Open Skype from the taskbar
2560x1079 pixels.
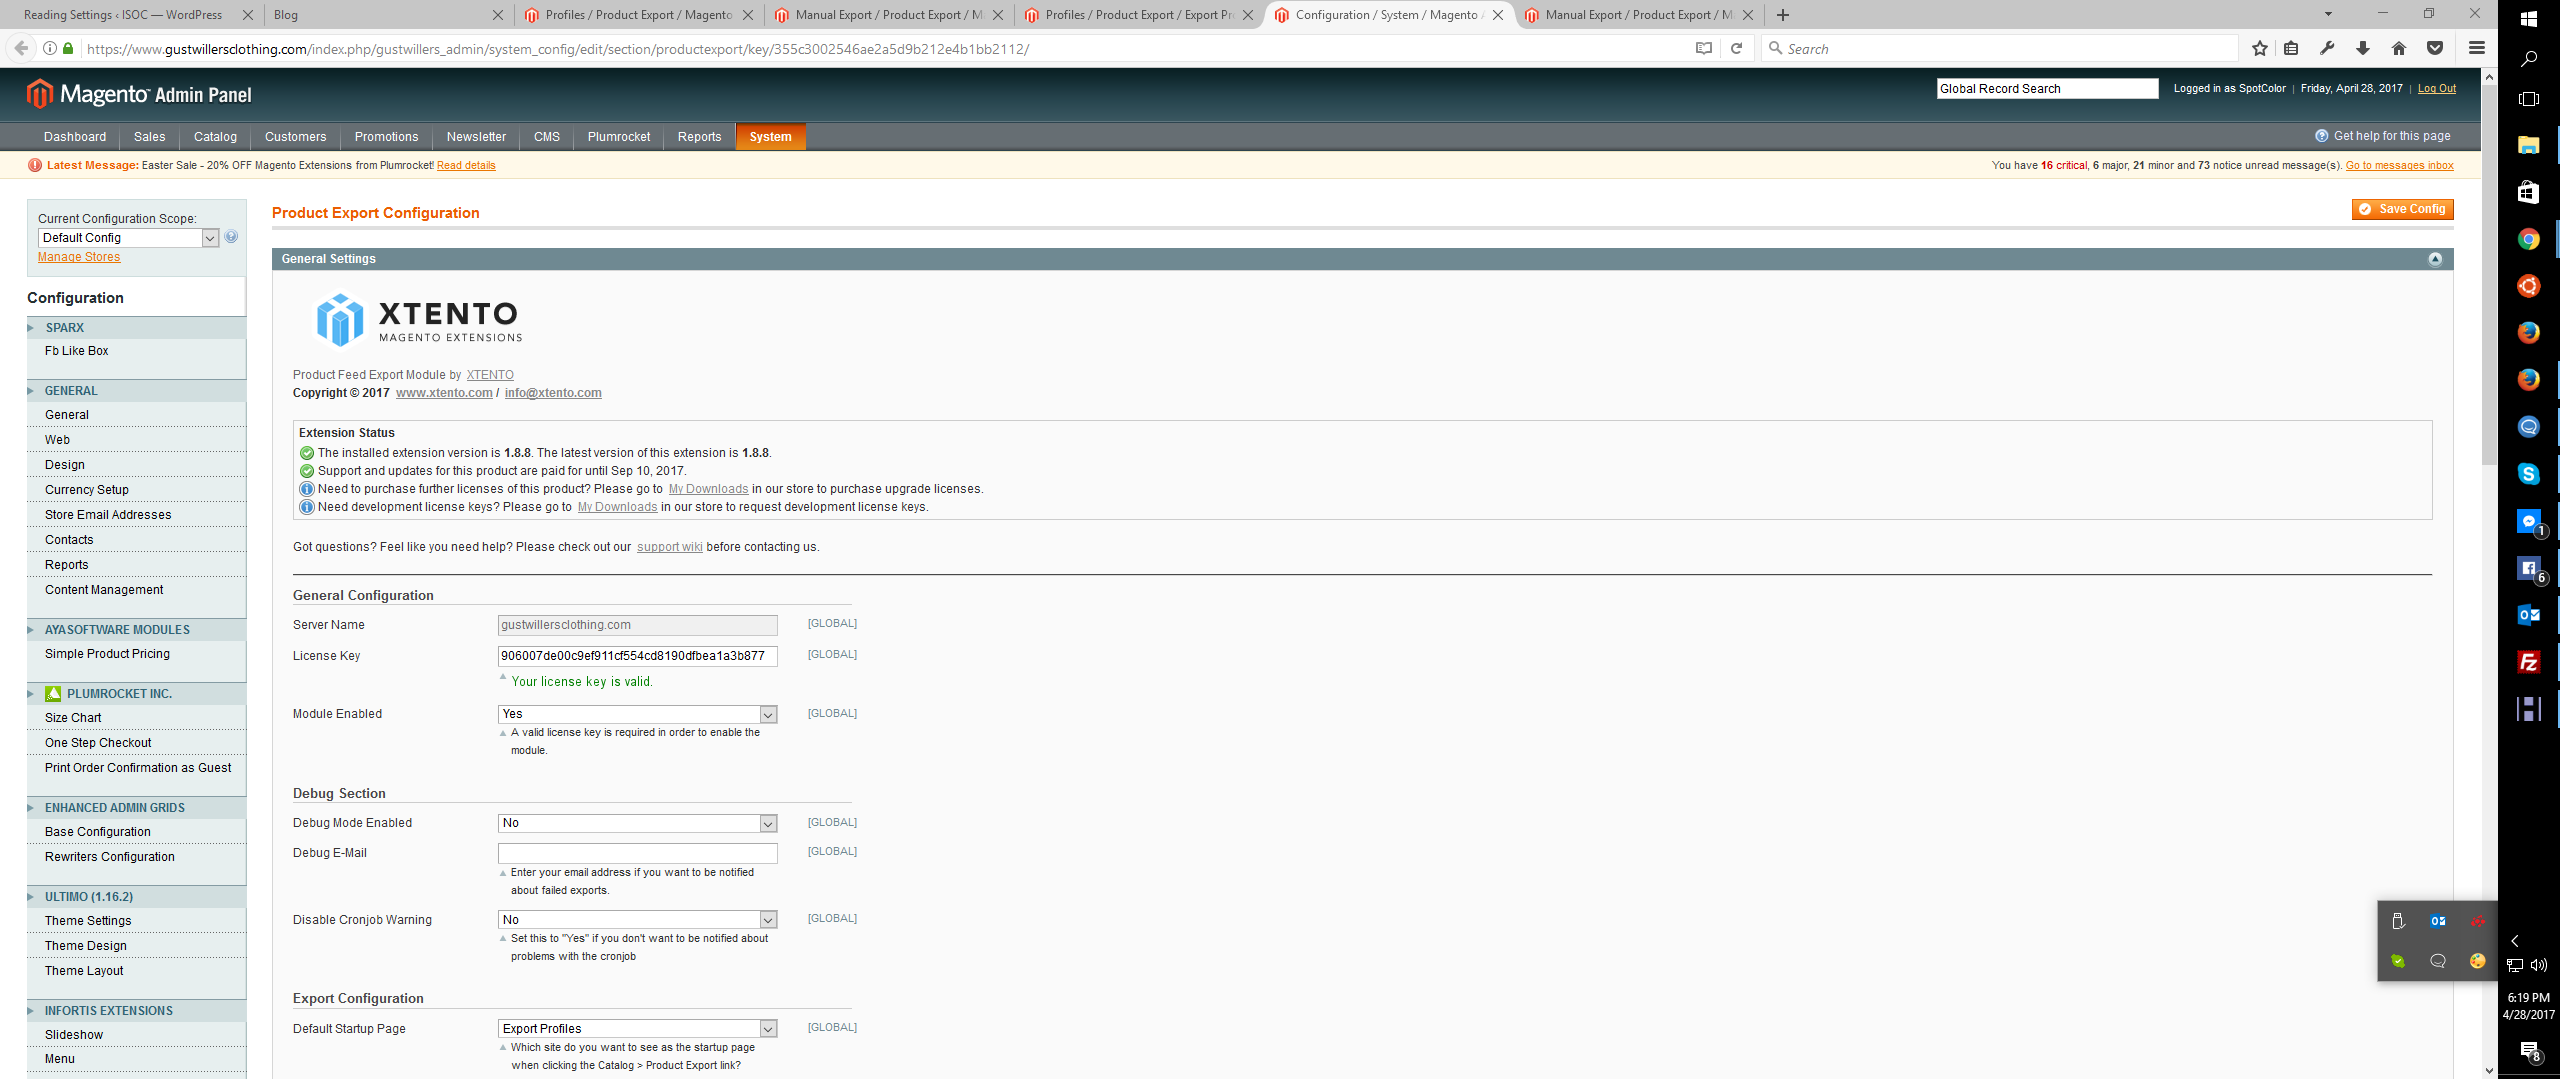pyautogui.click(x=2529, y=474)
